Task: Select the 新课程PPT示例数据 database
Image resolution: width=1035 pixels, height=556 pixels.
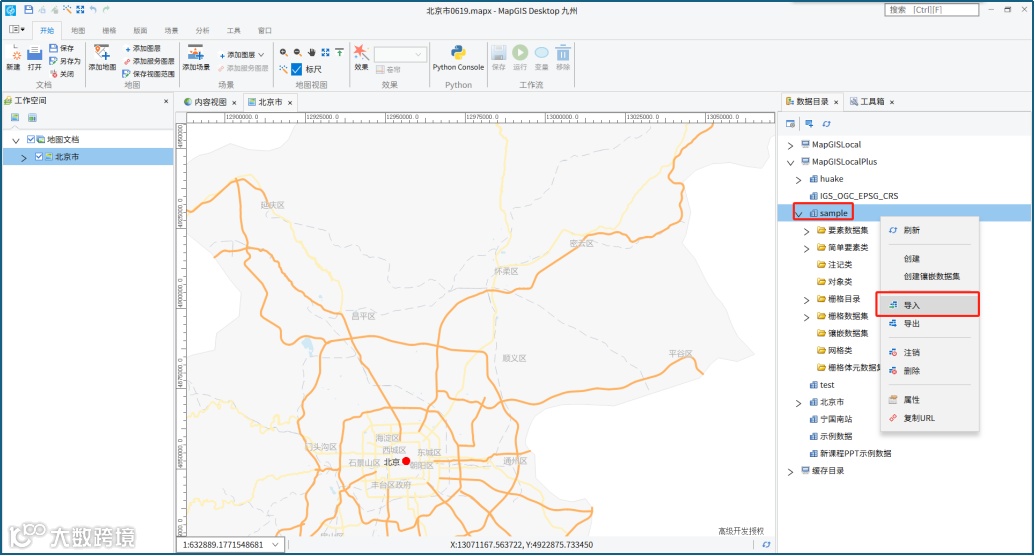Action: (855, 454)
